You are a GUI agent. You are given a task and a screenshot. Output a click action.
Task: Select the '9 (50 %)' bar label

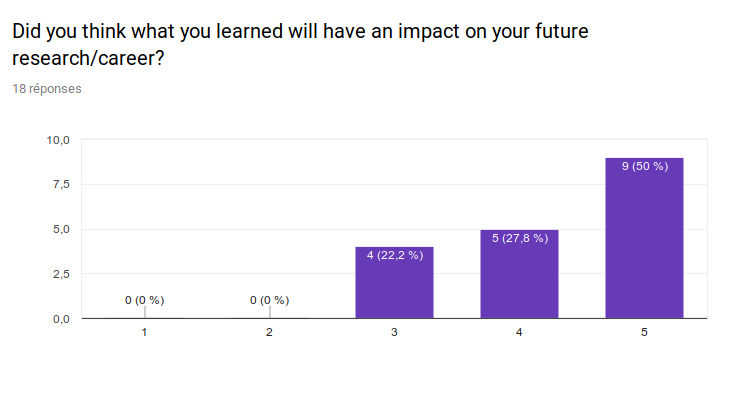tap(645, 166)
